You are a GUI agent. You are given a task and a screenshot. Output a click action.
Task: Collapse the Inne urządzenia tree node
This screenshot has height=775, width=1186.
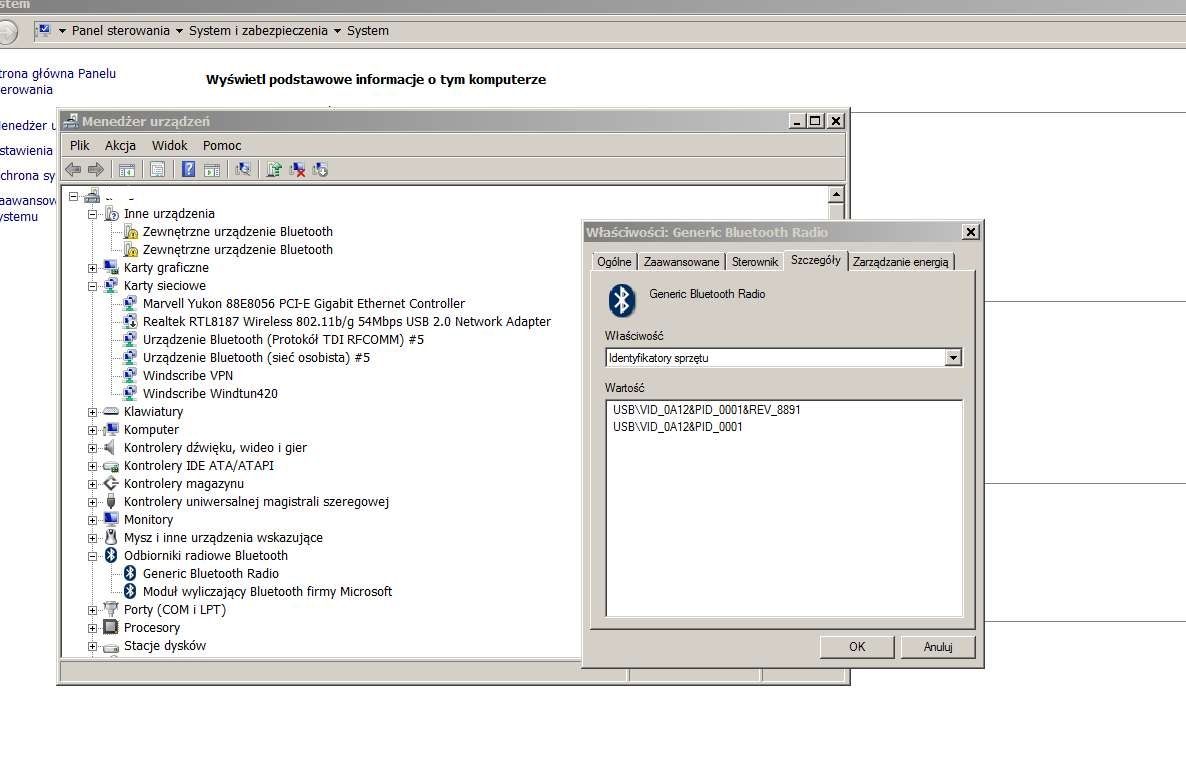click(92, 214)
